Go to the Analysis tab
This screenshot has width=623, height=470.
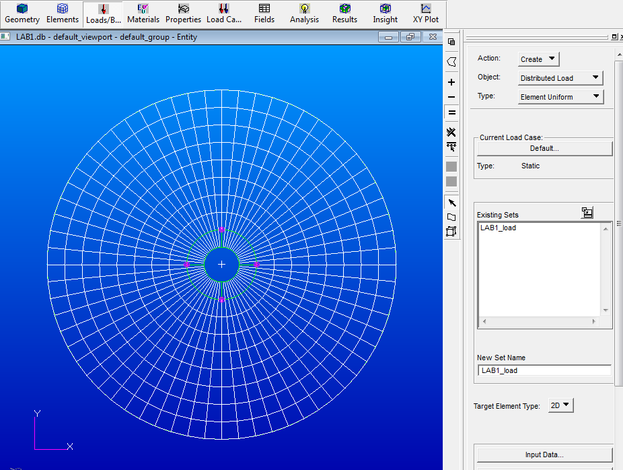coord(304,13)
